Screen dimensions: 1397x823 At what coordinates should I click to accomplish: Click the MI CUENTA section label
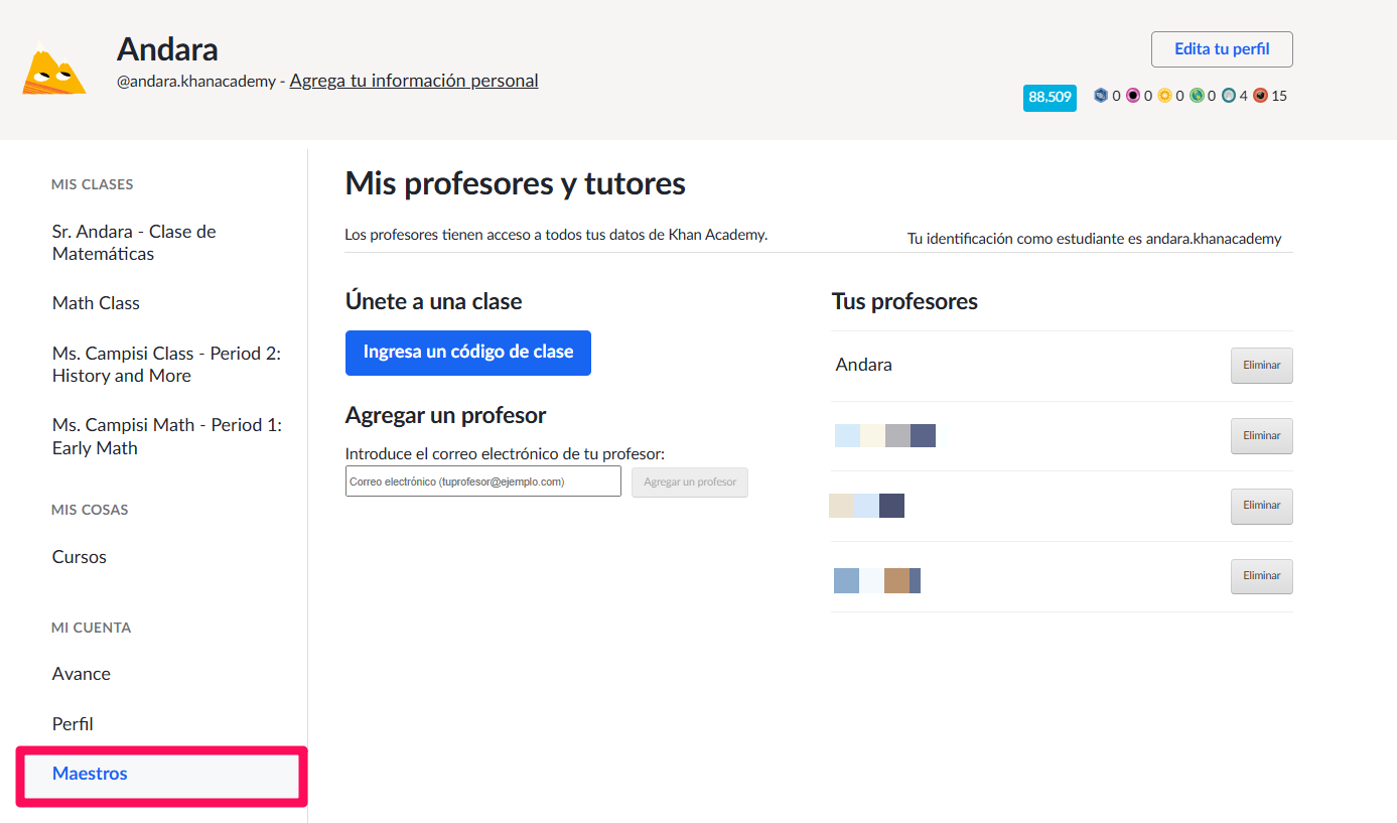click(91, 628)
